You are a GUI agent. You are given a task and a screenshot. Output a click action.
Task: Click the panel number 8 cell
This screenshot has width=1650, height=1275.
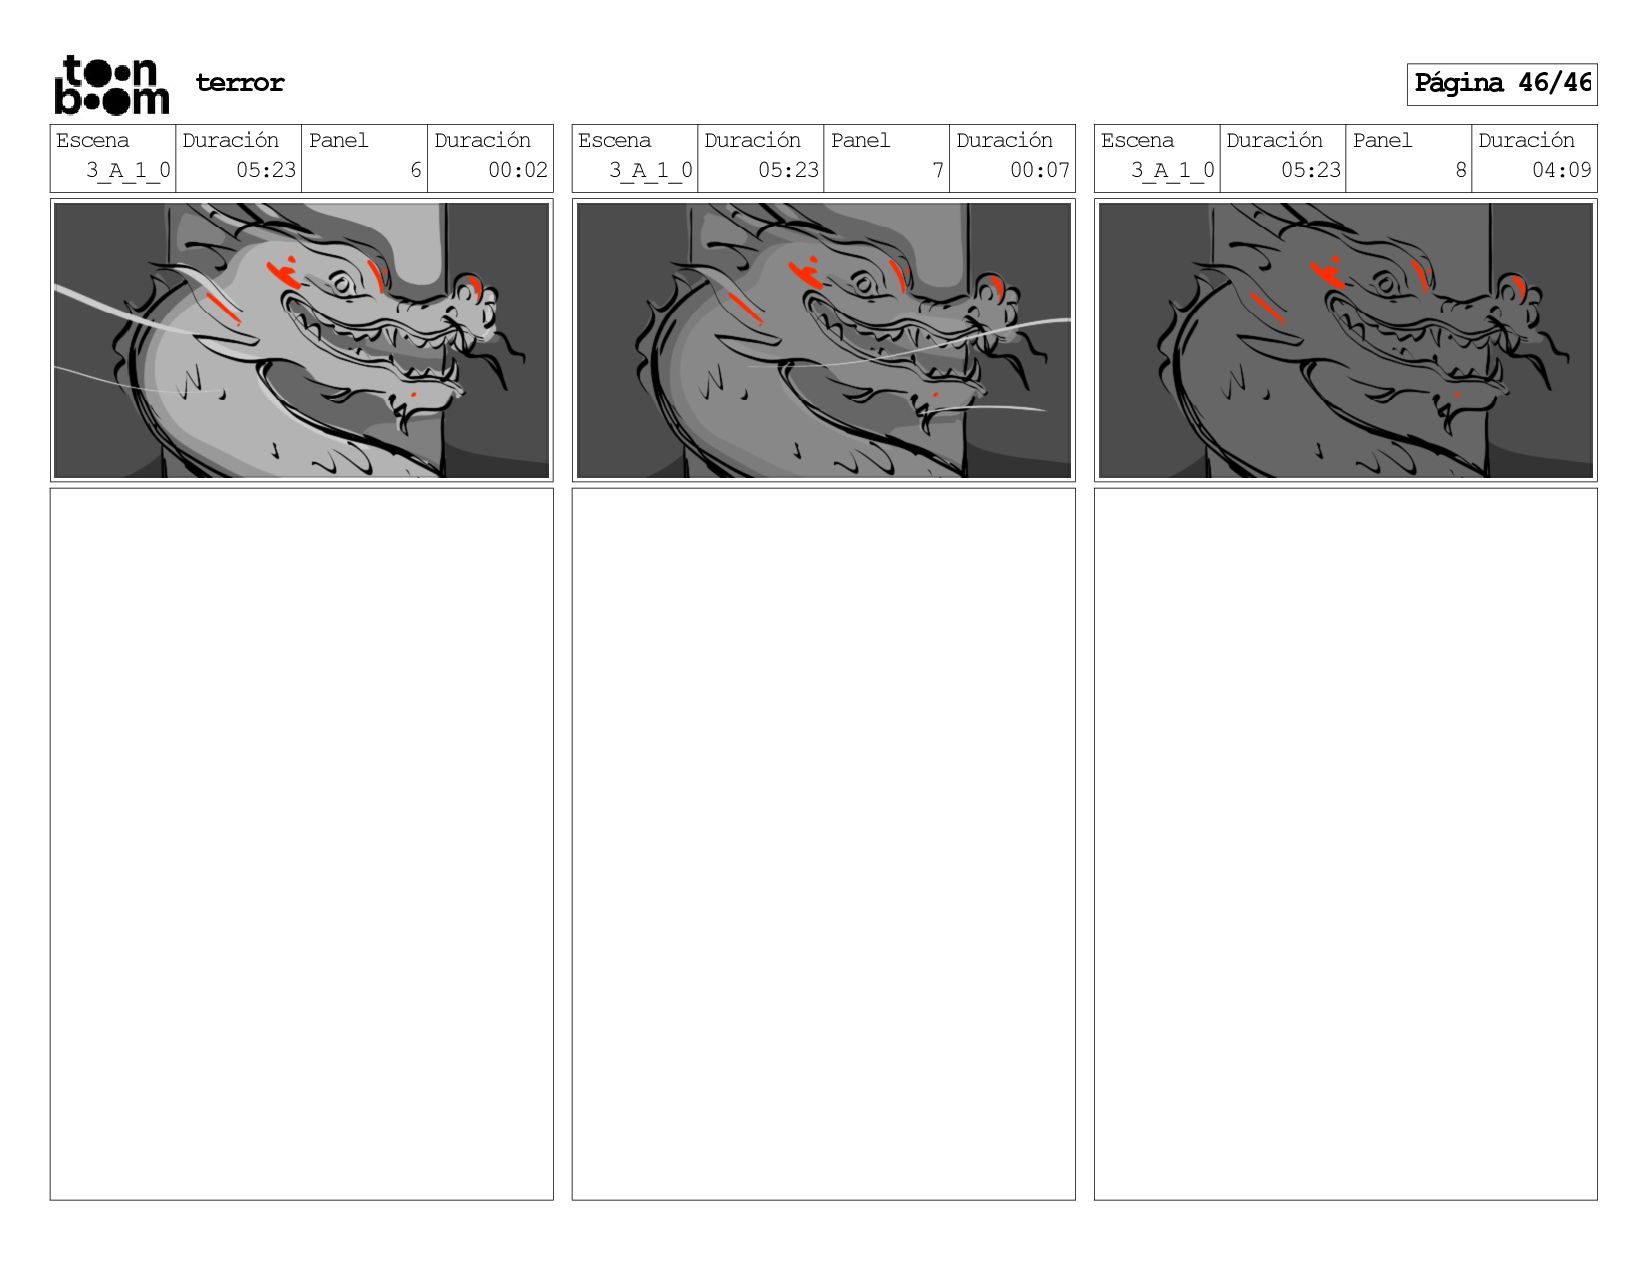pyautogui.click(x=1409, y=158)
